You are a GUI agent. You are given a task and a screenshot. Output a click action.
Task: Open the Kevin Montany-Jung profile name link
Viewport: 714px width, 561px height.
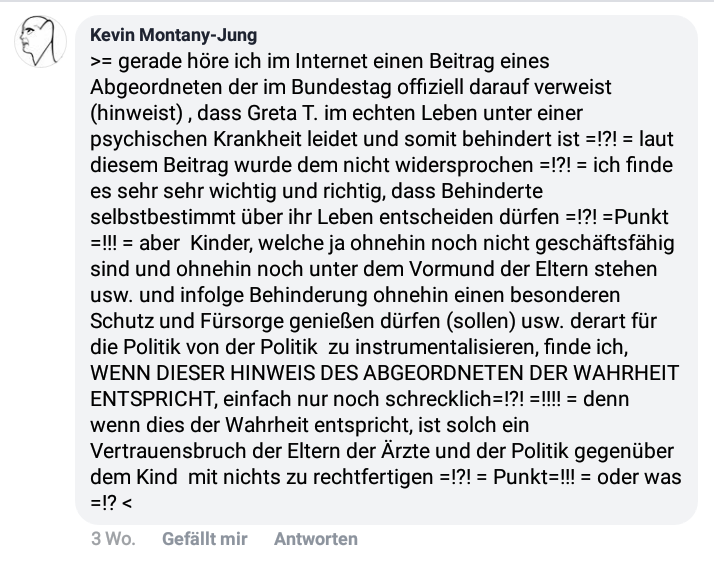pos(173,35)
